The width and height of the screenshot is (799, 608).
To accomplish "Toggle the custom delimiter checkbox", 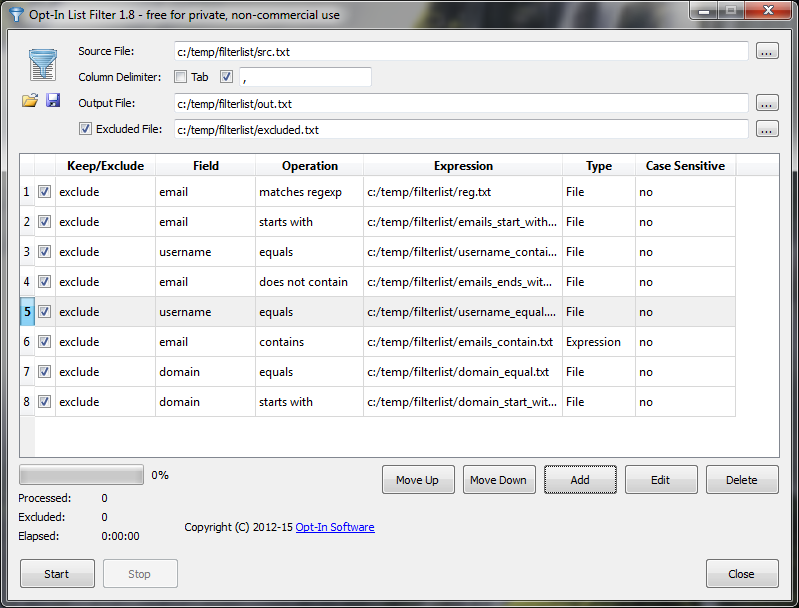I will [226, 77].
